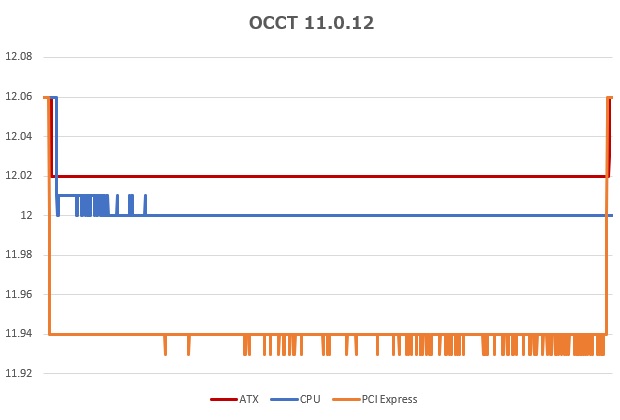Click the 12.06 axis value

[19, 97]
